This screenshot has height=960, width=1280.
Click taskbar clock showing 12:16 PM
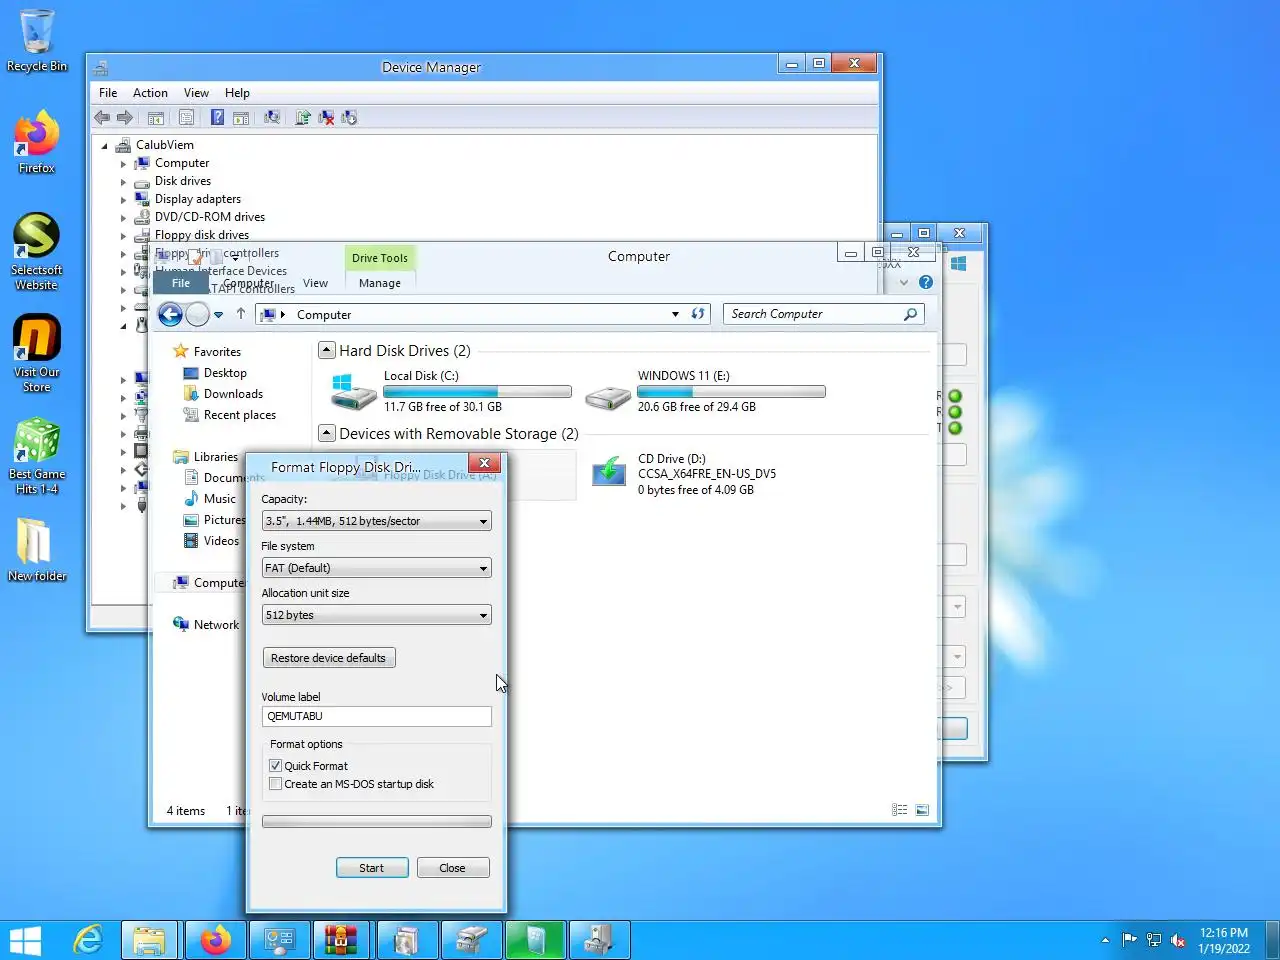[x=1224, y=941]
